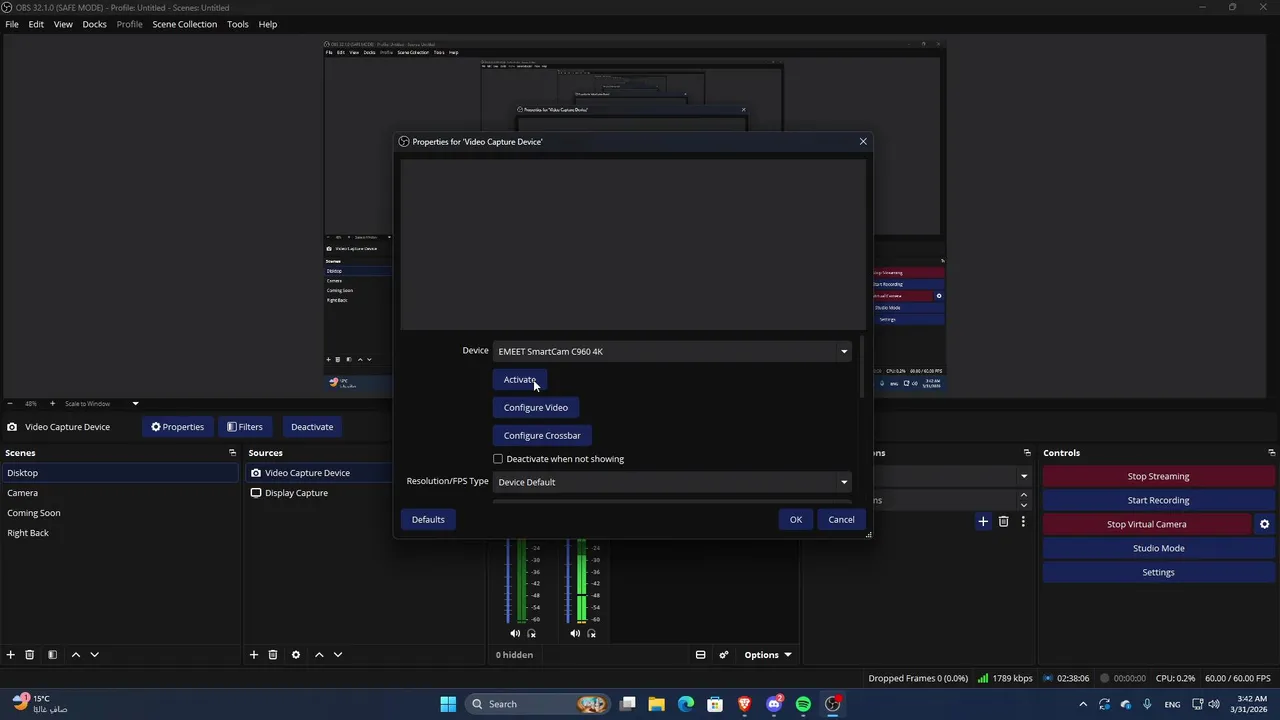Mute the first audio mixer channel

click(515, 633)
